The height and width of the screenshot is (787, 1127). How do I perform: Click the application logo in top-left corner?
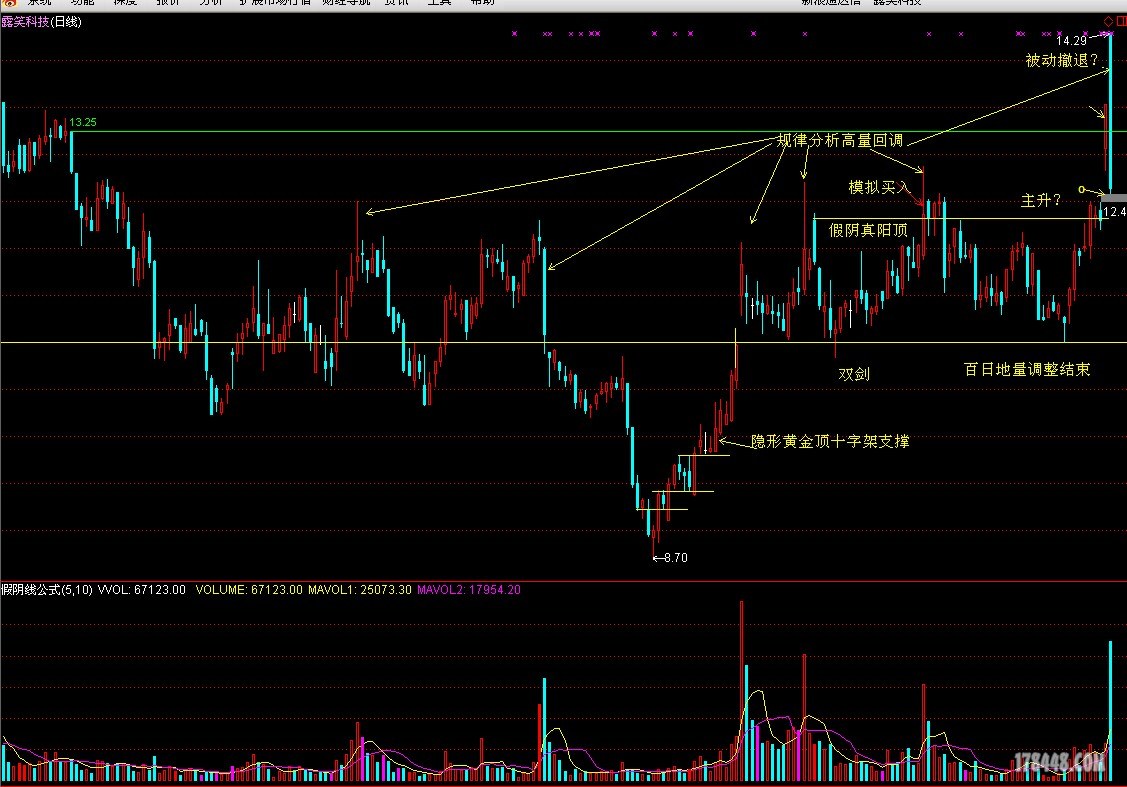8,2
